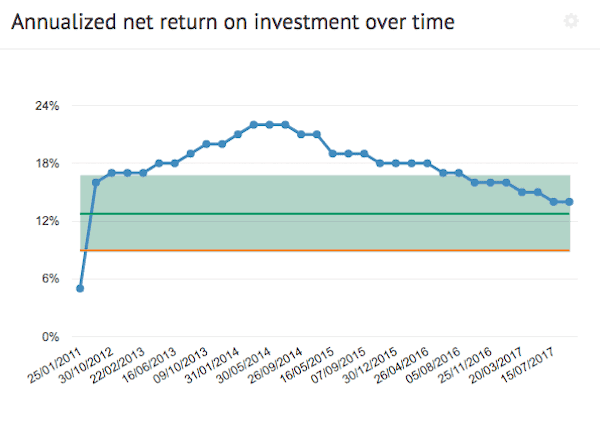Click the 6% y-axis label
Viewport: 600px width, 429px height.
[52, 279]
